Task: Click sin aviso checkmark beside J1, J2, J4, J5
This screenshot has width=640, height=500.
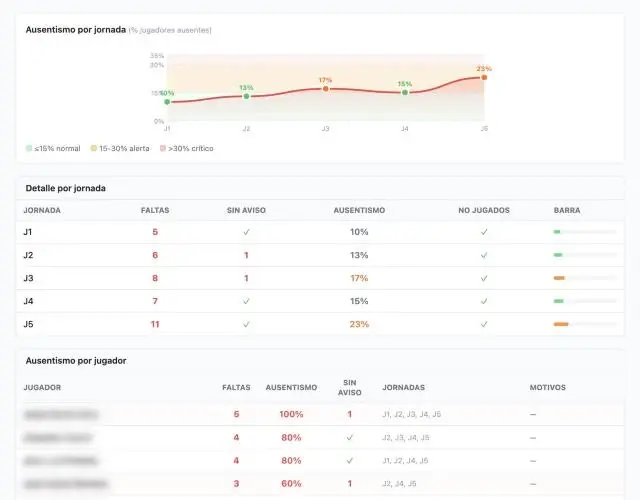Action: point(350,461)
